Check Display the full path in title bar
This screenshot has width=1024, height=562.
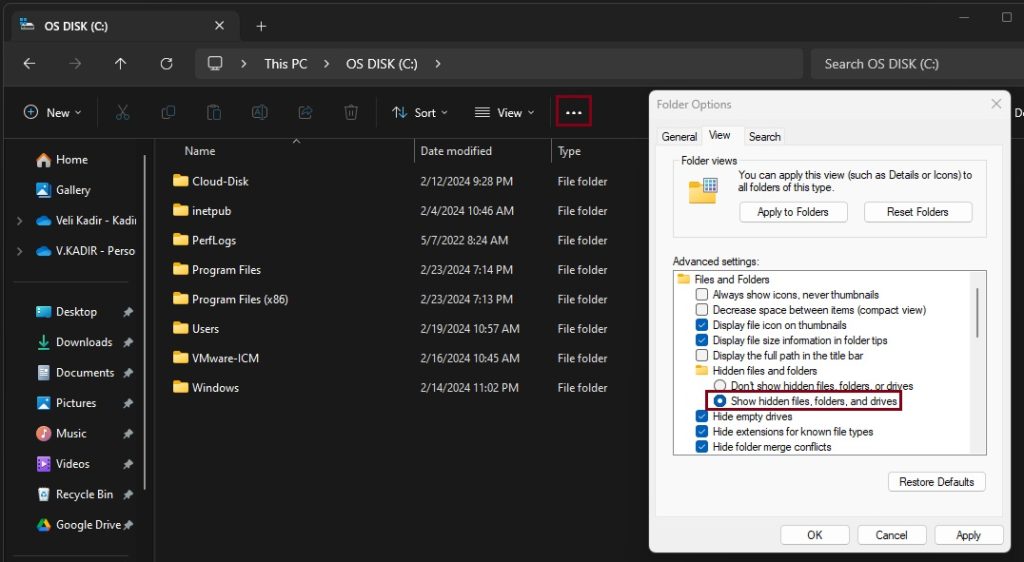(701, 355)
